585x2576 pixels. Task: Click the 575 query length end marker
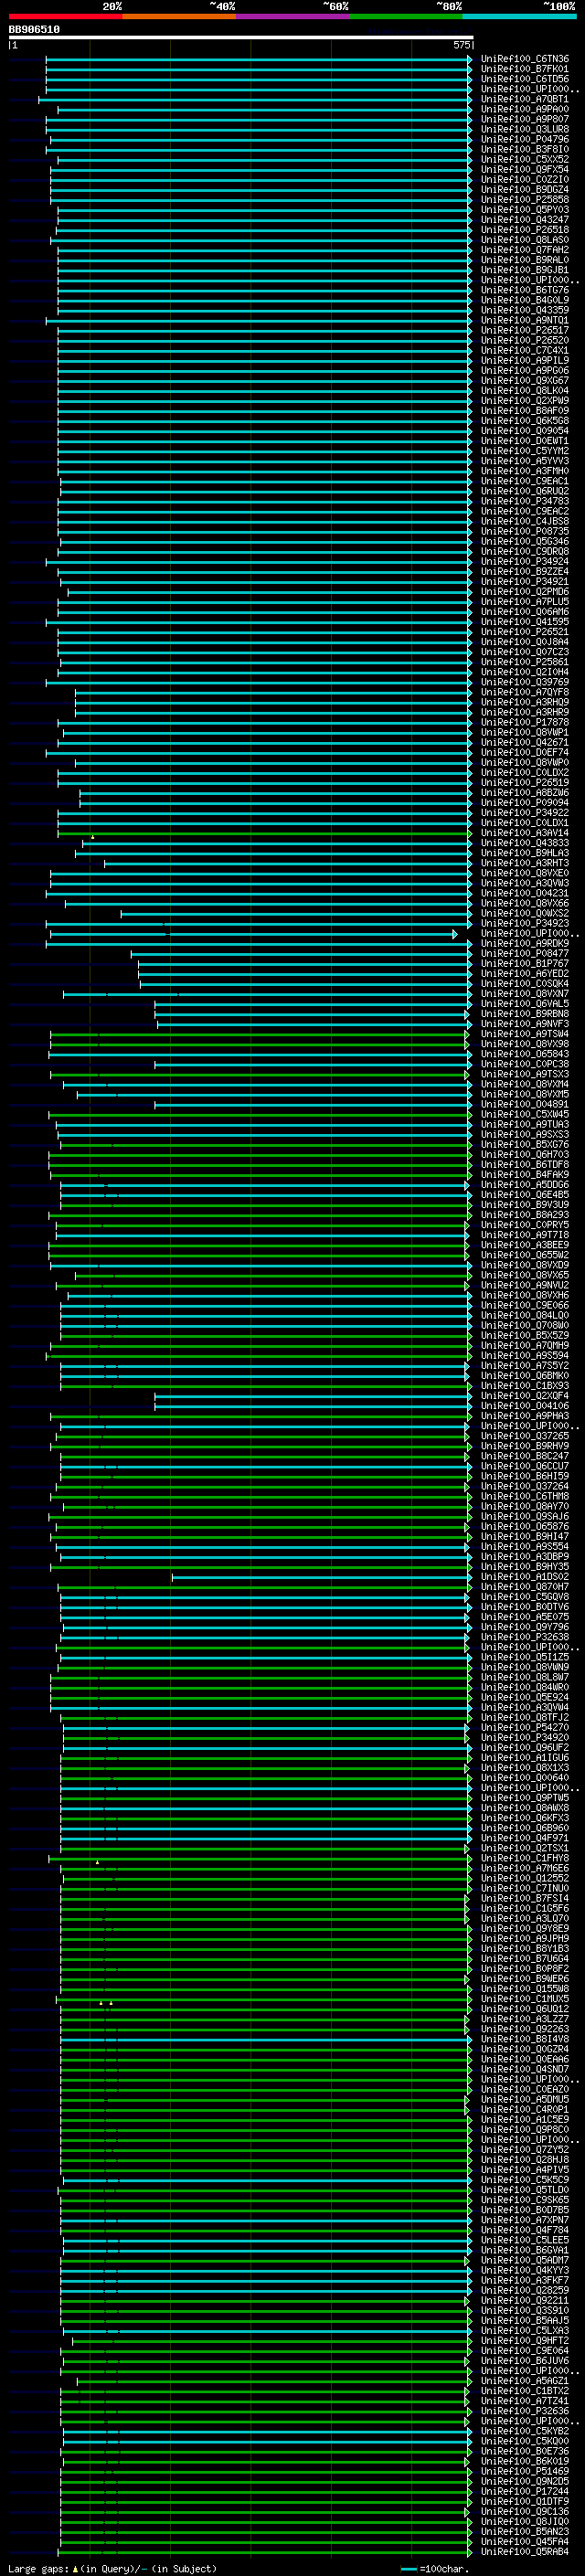click(462, 45)
